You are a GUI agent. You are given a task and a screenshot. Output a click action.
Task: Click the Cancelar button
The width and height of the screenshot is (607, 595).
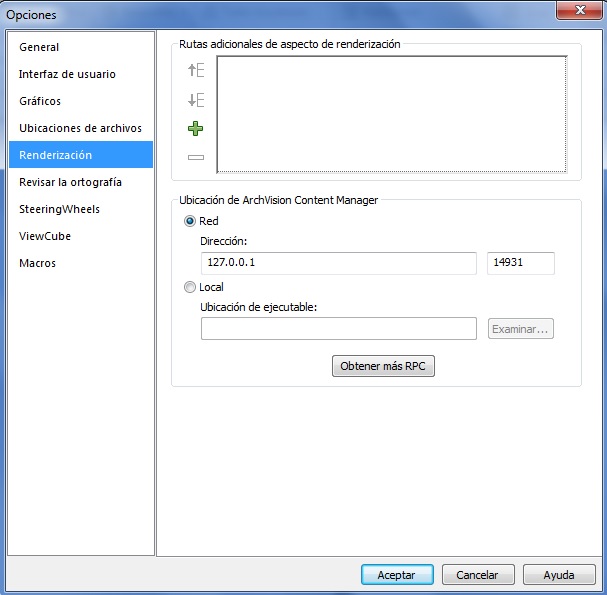coord(477,575)
